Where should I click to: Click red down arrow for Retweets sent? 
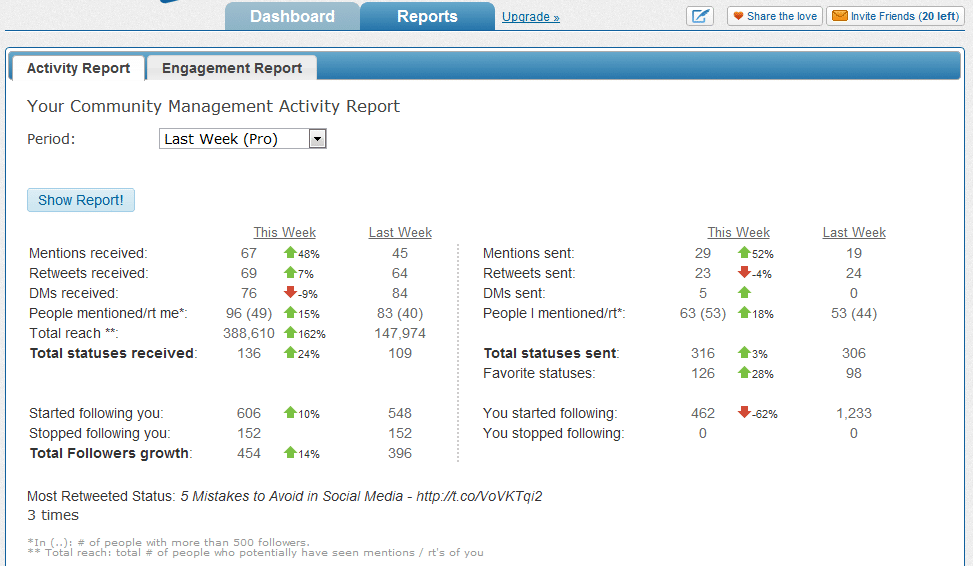[744, 272]
